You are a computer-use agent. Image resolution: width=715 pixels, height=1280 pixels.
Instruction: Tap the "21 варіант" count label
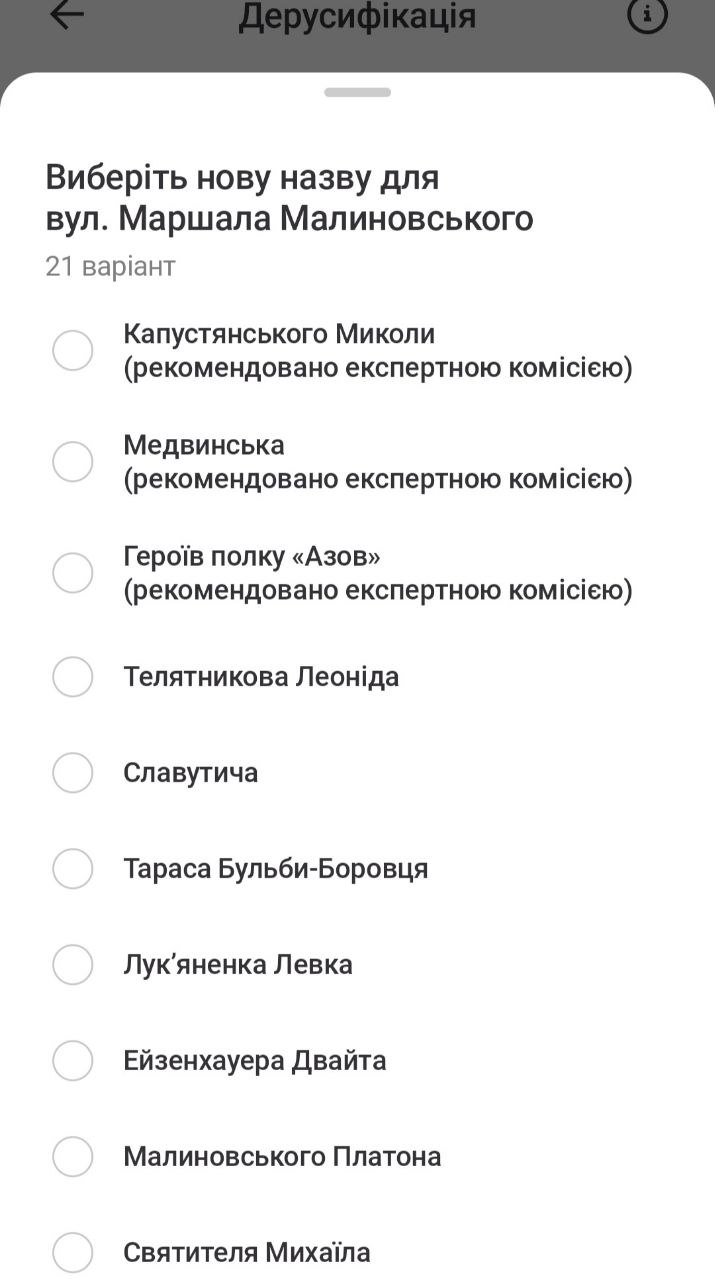point(110,266)
